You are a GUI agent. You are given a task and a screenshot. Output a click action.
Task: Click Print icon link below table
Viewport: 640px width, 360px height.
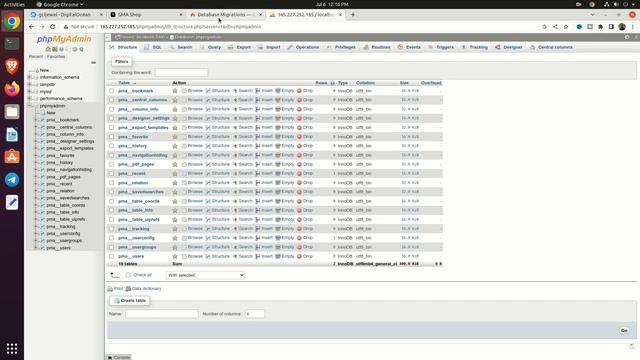115,289
